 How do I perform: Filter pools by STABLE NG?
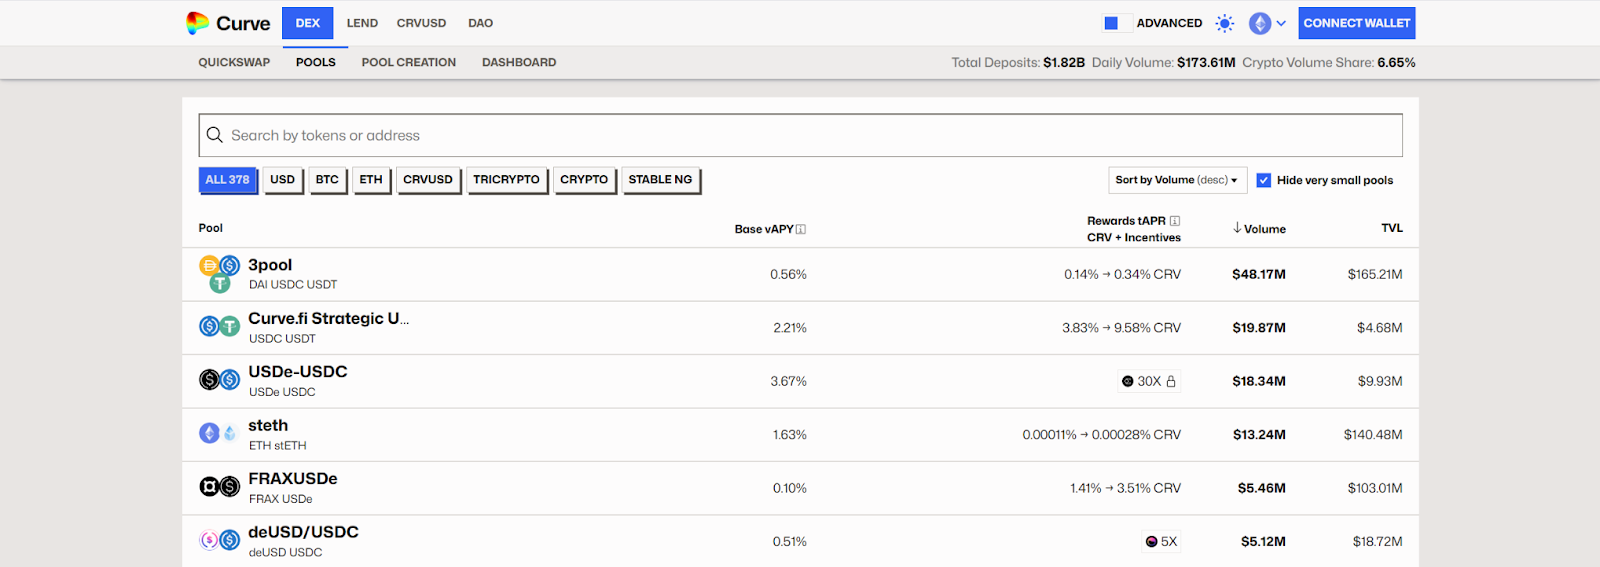(660, 180)
